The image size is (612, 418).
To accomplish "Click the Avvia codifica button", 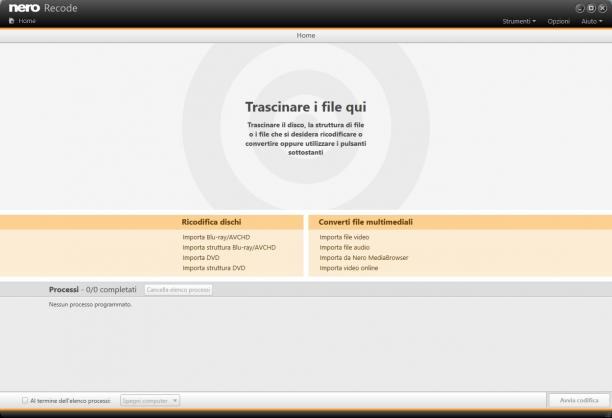I will [x=579, y=400].
